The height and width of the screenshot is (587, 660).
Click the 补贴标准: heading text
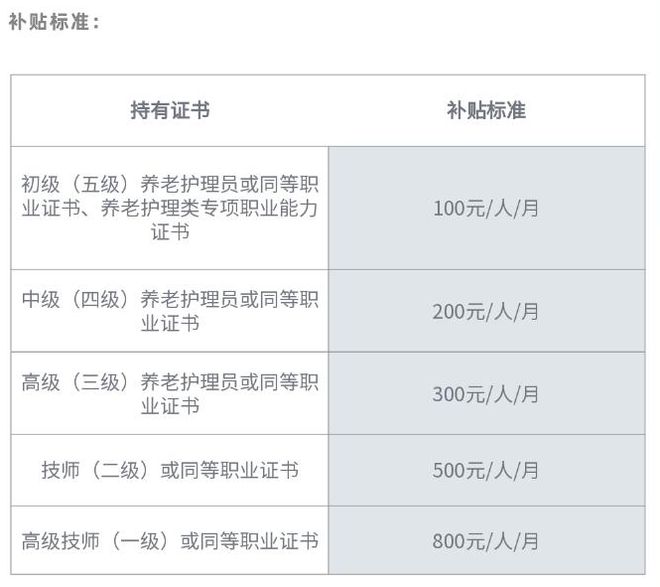point(54,22)
